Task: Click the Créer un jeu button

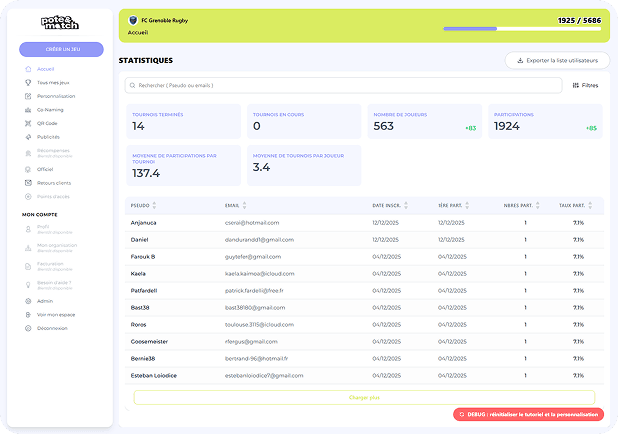Action: click(61, 49)
